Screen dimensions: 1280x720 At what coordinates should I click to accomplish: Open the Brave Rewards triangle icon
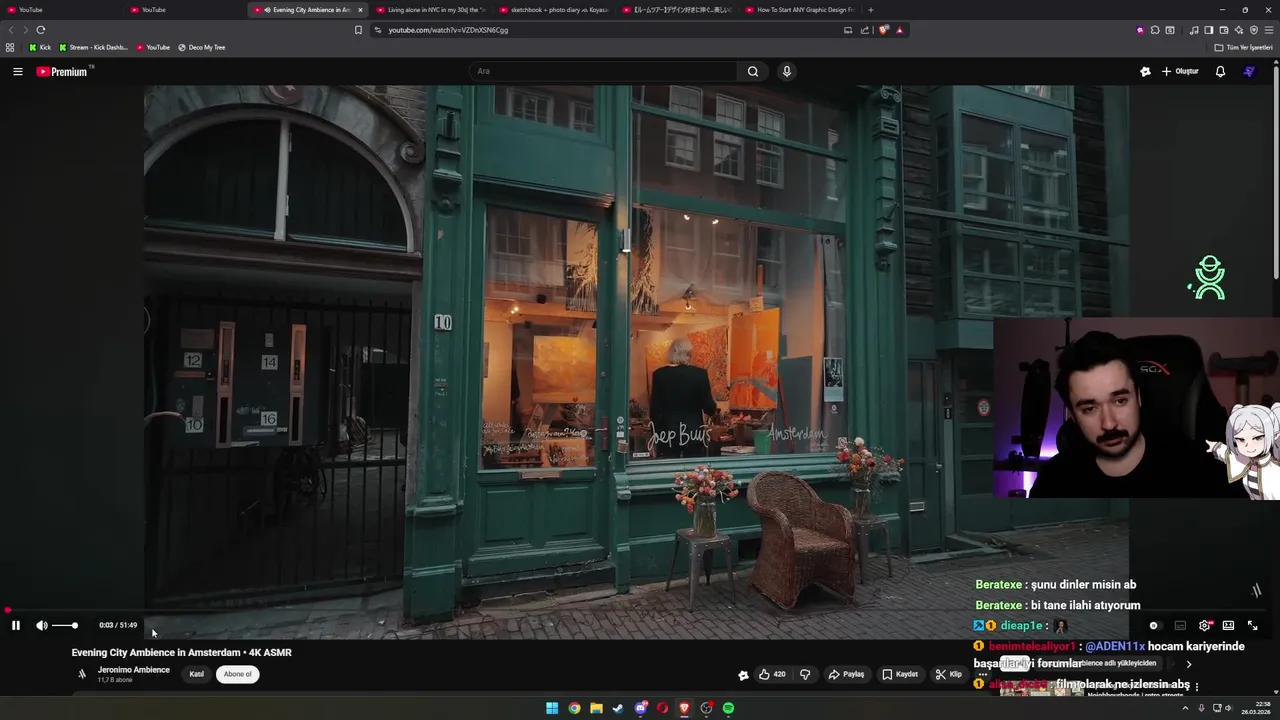pos(900,30)
